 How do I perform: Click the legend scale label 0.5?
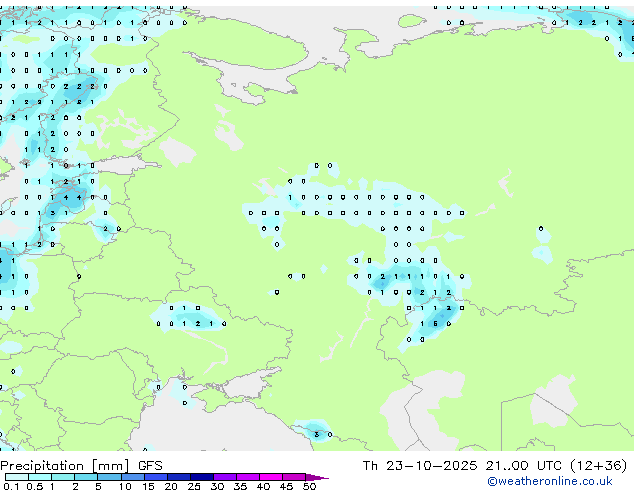click(34, 486)
